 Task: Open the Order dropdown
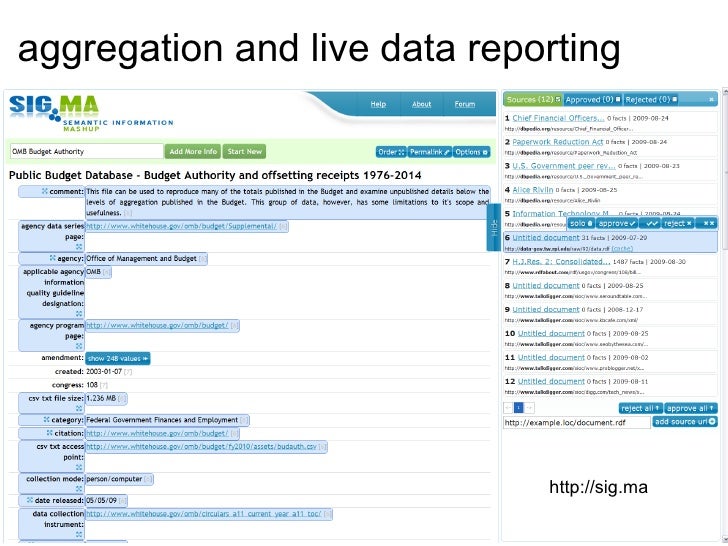tap(391, 152)
